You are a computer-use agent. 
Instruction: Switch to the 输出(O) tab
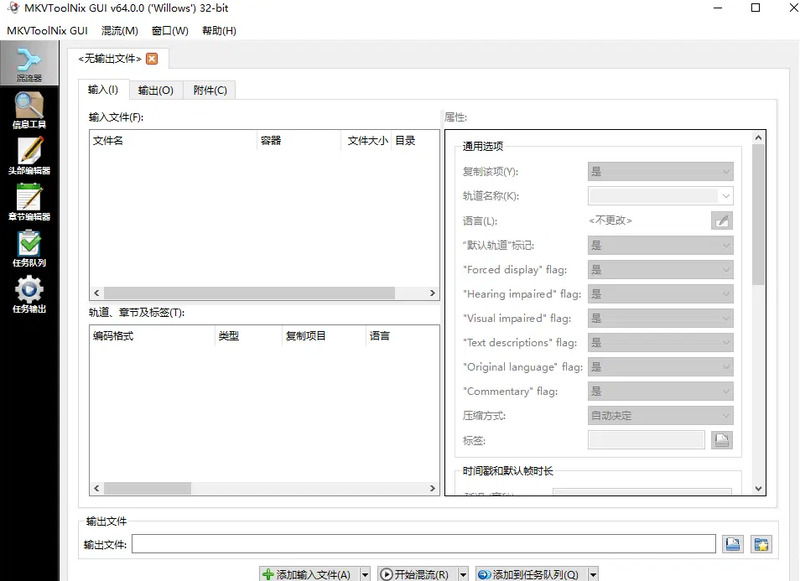155,90
